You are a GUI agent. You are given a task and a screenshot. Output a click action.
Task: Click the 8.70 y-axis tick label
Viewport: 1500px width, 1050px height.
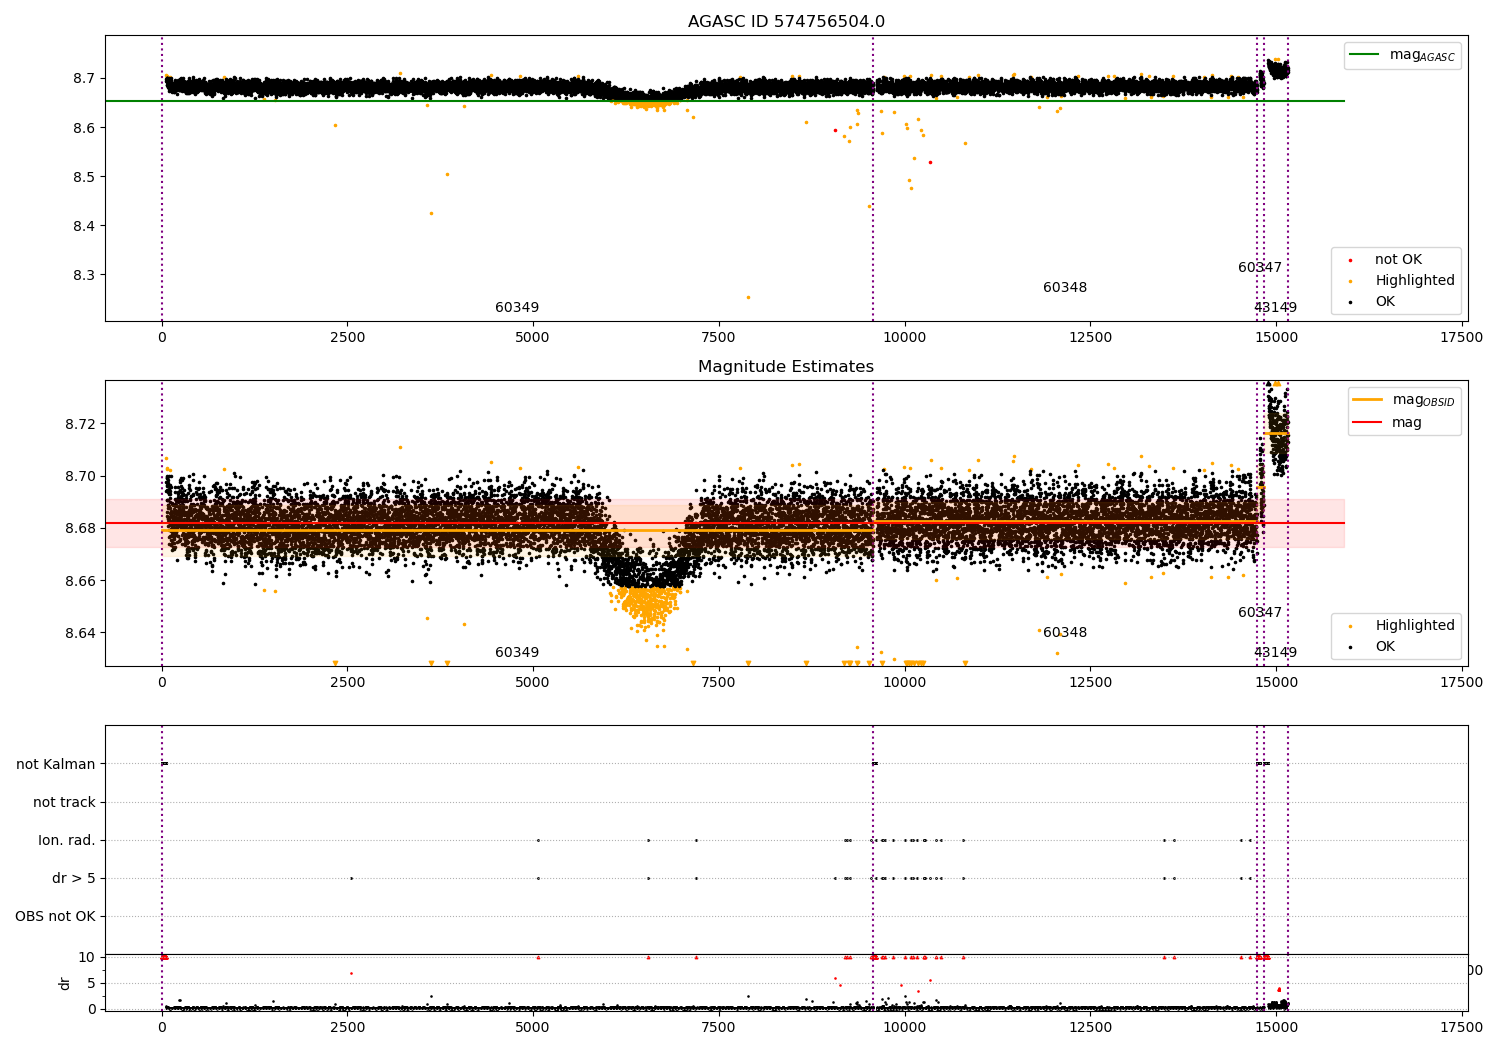pos(80,476)
